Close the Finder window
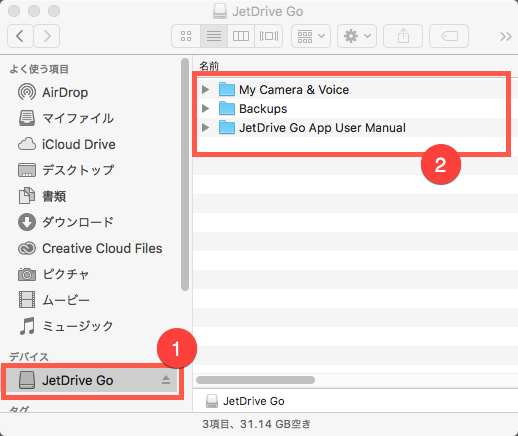This screenshot has height=436, width=518. [14, 11]
